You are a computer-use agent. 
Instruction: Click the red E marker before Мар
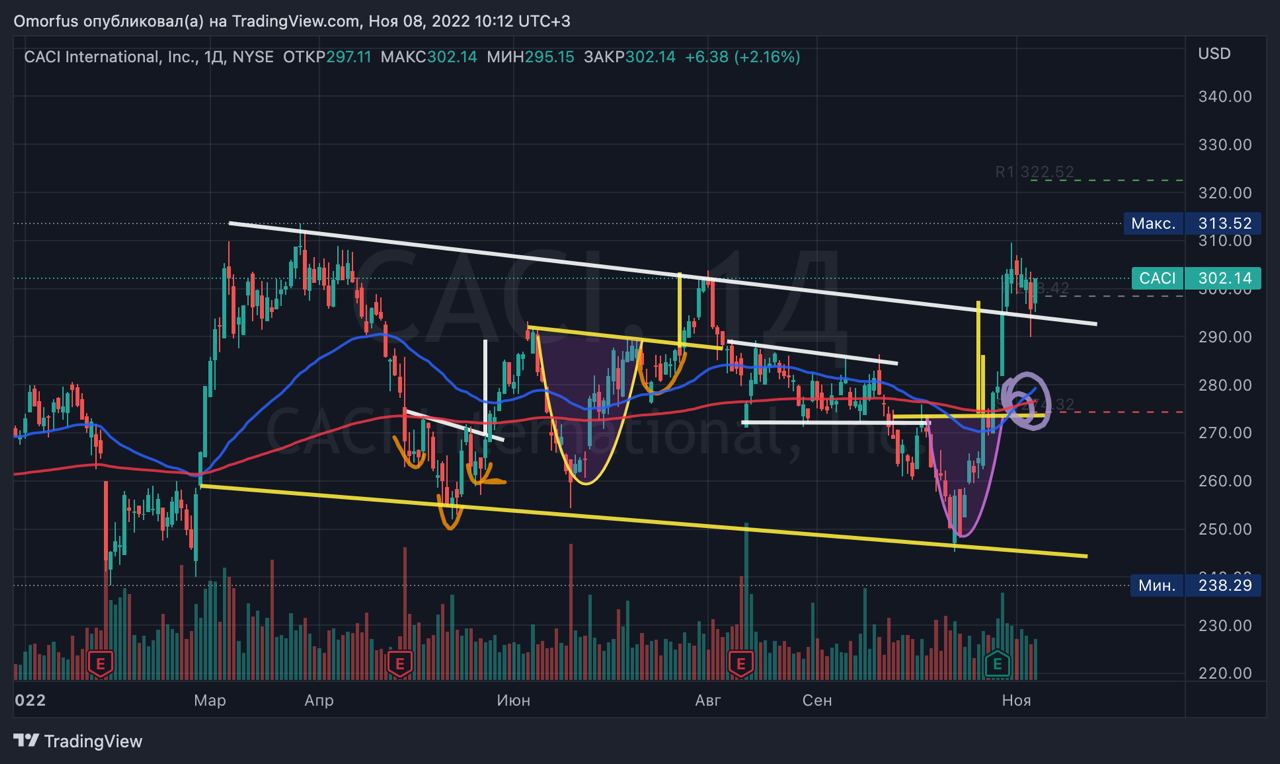[99, 662]
